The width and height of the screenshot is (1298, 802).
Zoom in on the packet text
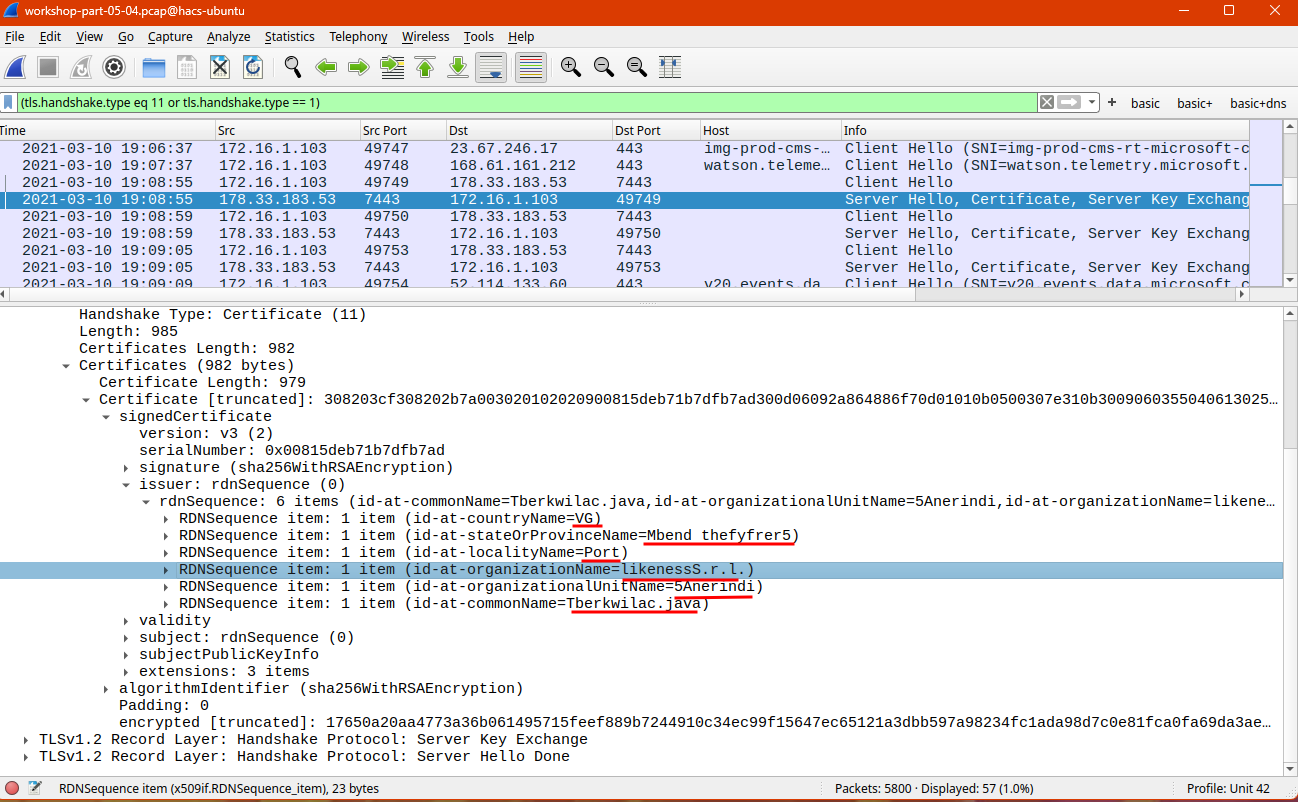click(x=571, y=67)
